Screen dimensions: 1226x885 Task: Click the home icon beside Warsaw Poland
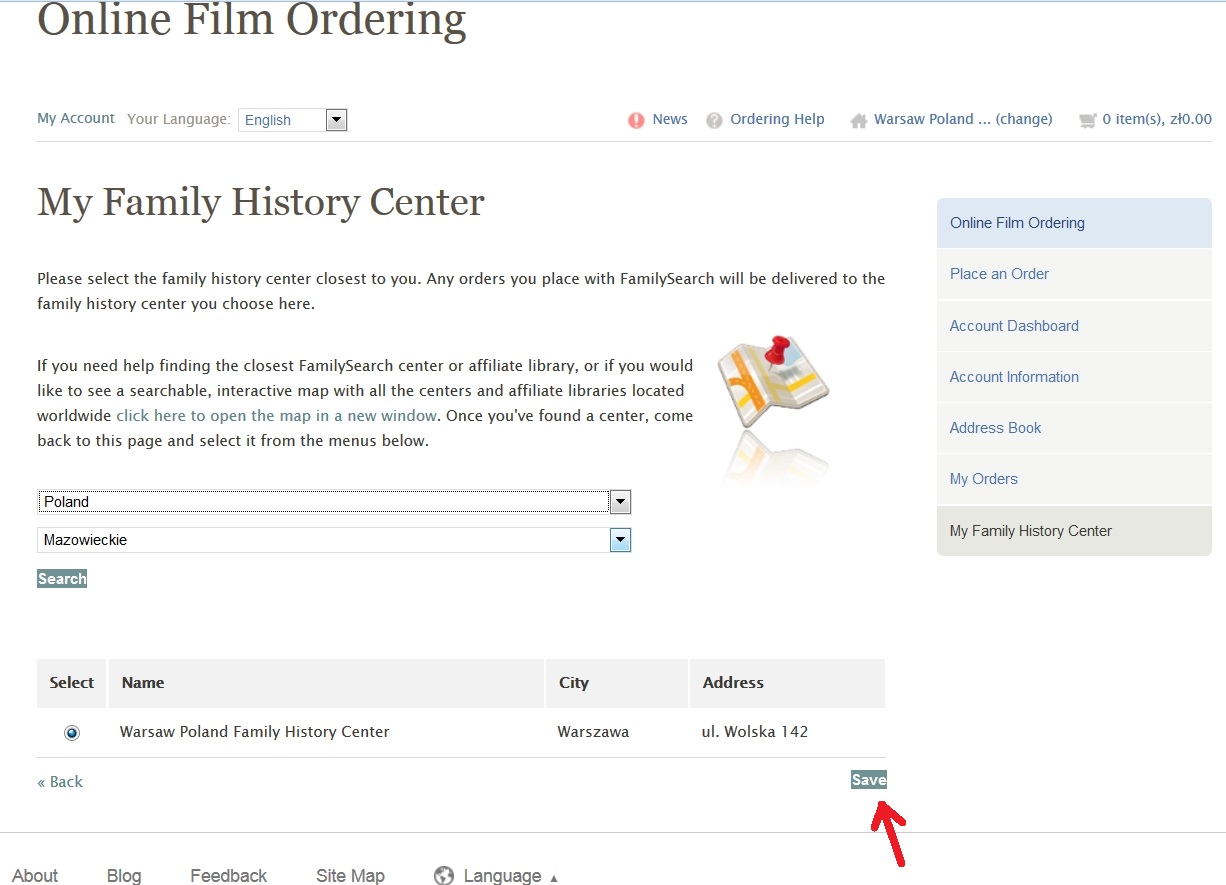858,121
